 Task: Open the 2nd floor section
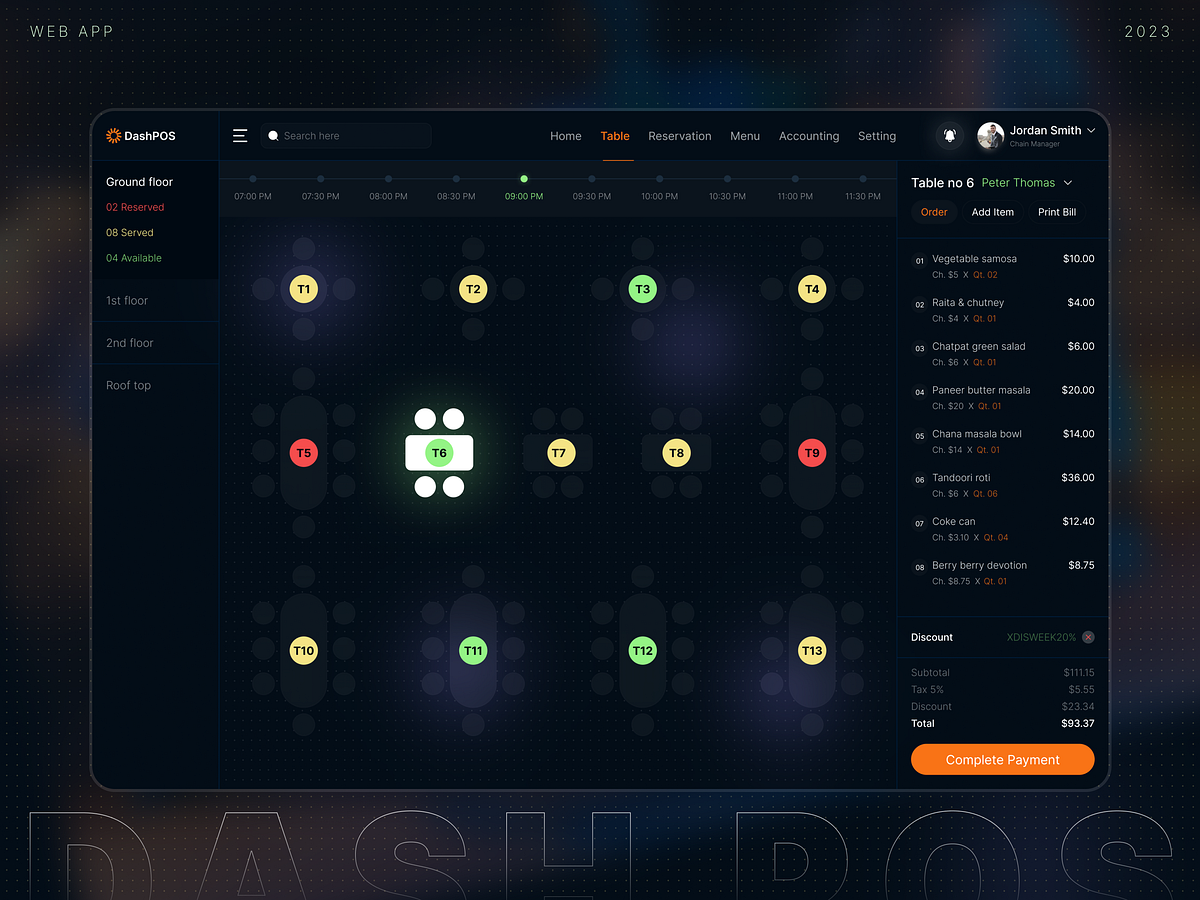(130, 342)
